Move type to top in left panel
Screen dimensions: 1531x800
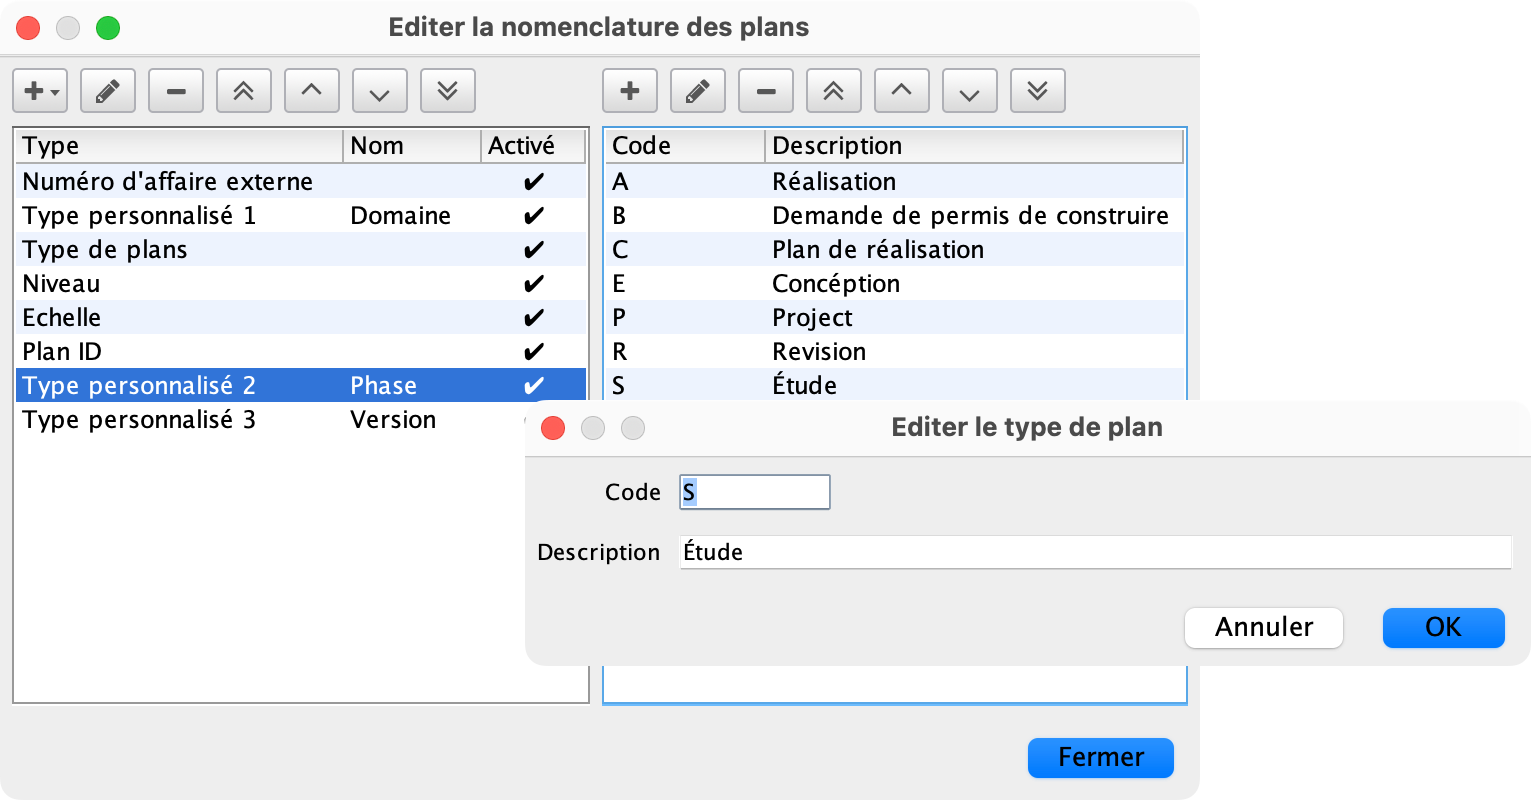(244, 91)
